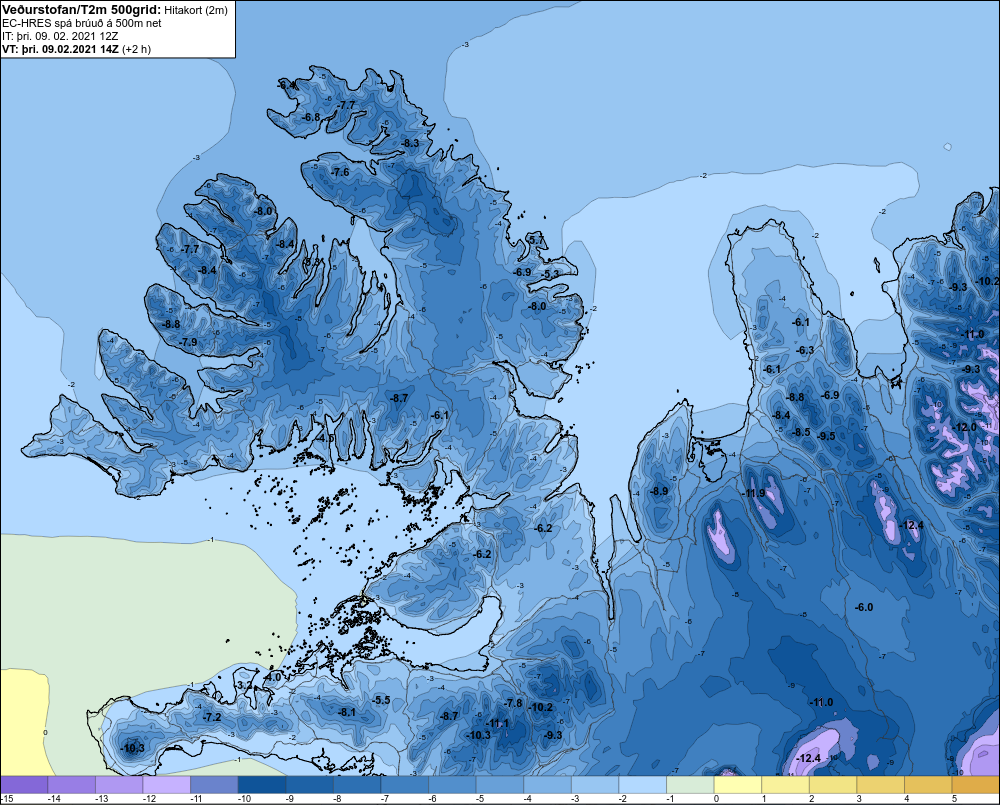Select the -6.0 temperature label
This screenshot has width=1000, height=805.
coord(864,607)
